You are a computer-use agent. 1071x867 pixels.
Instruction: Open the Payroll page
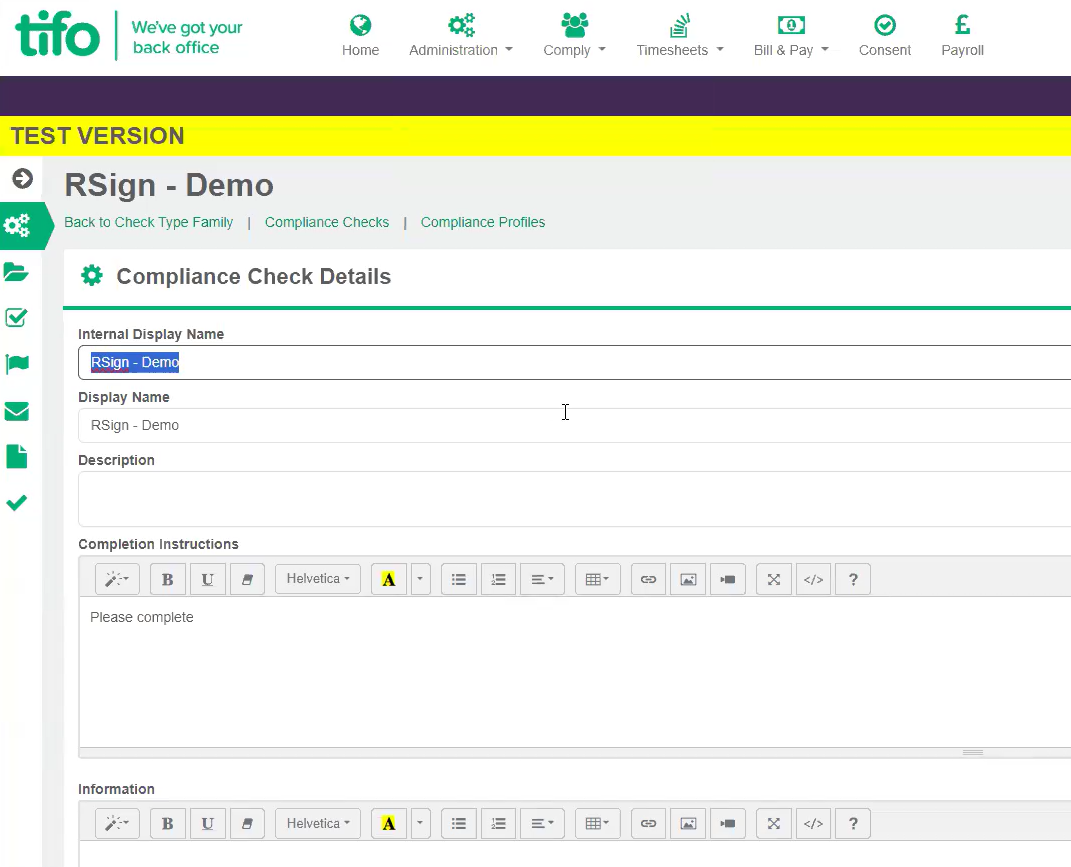962,36
